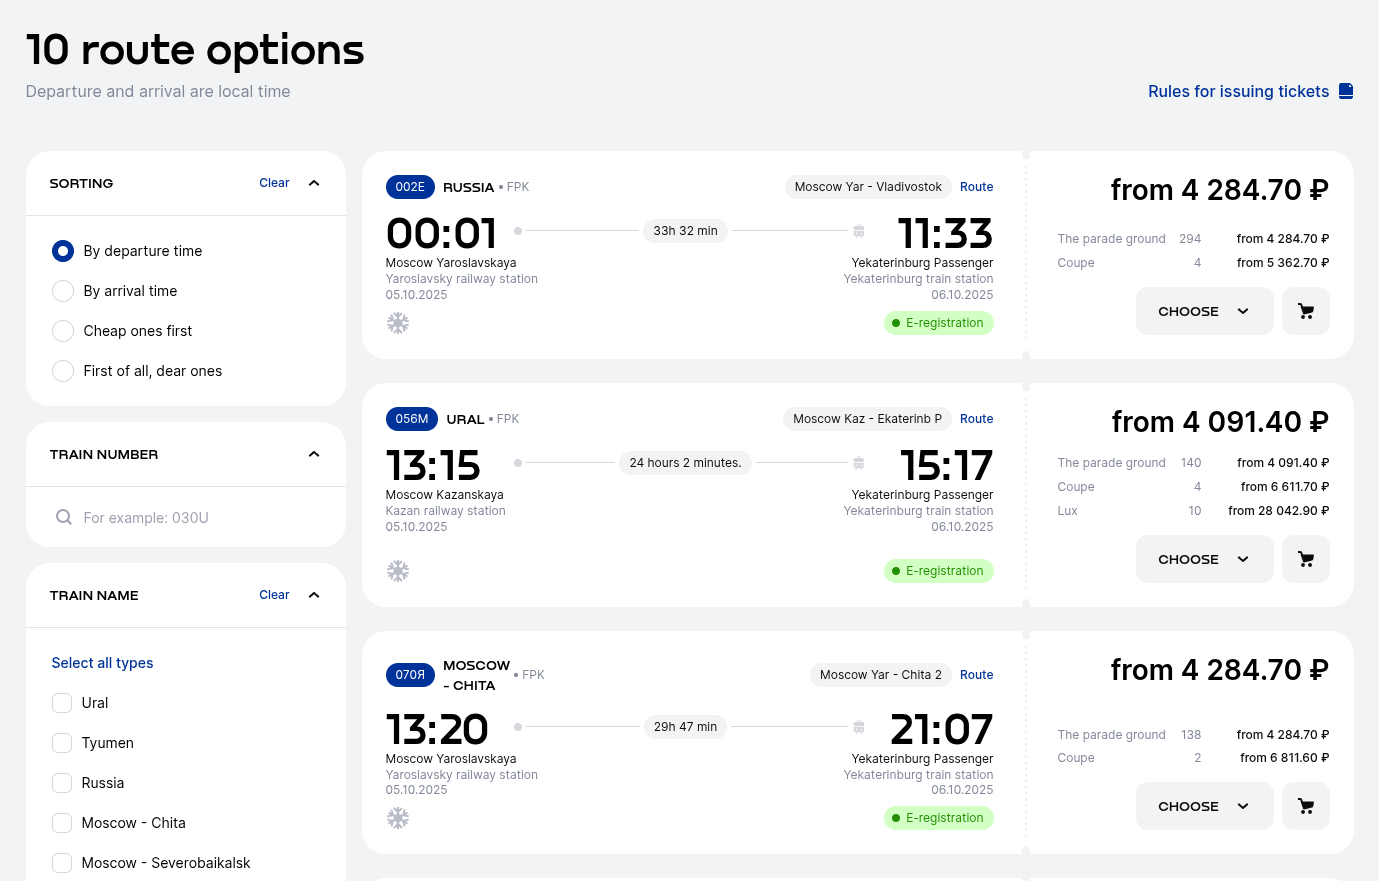Collapse the Train Number section
This screenshot has width=1379, height=881.
click(314, 454)
